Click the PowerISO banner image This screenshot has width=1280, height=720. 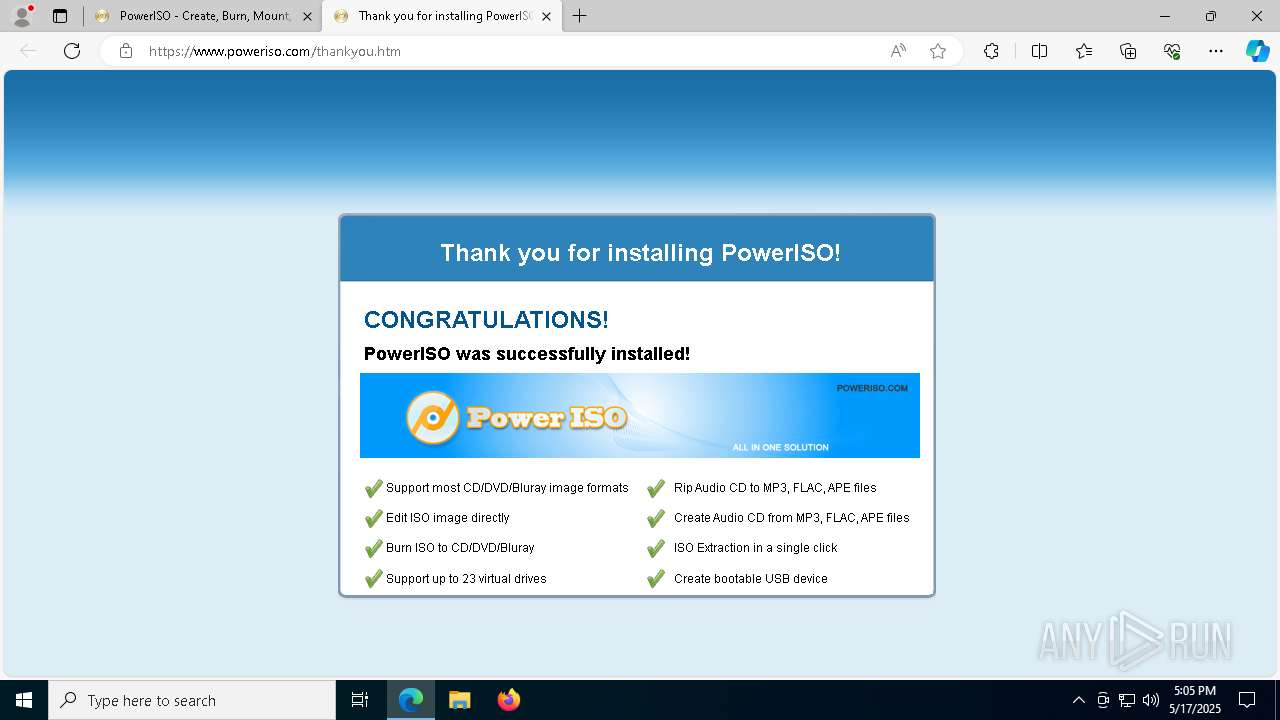[640, 415]
